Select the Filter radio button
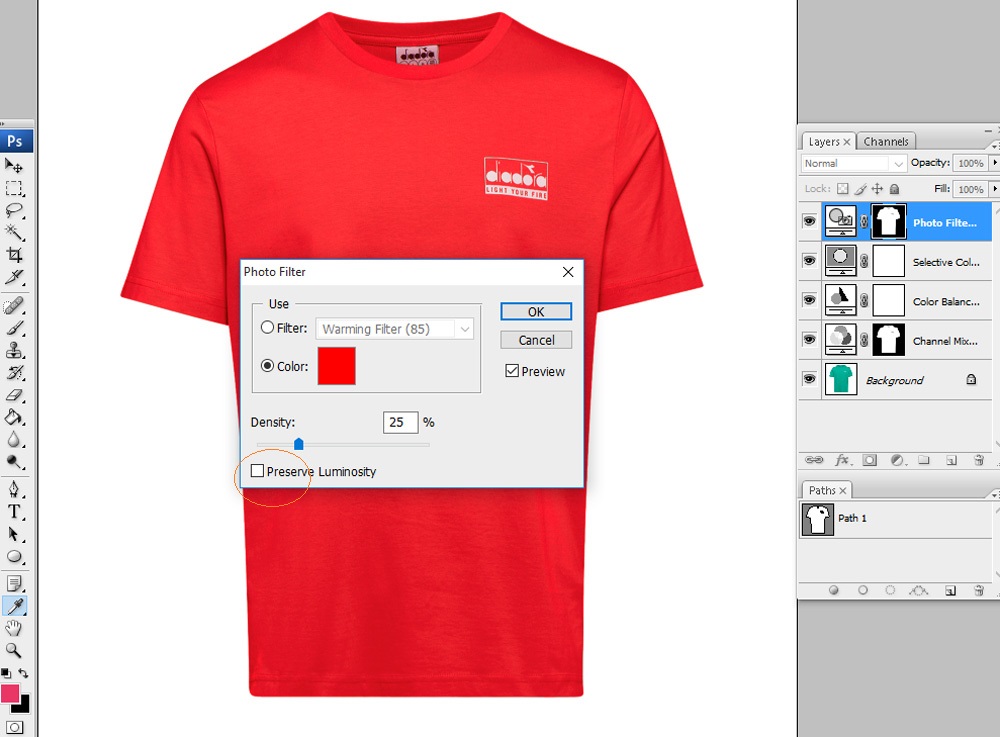This screenshot has height=737, width=1000. [x=267, y=328]
